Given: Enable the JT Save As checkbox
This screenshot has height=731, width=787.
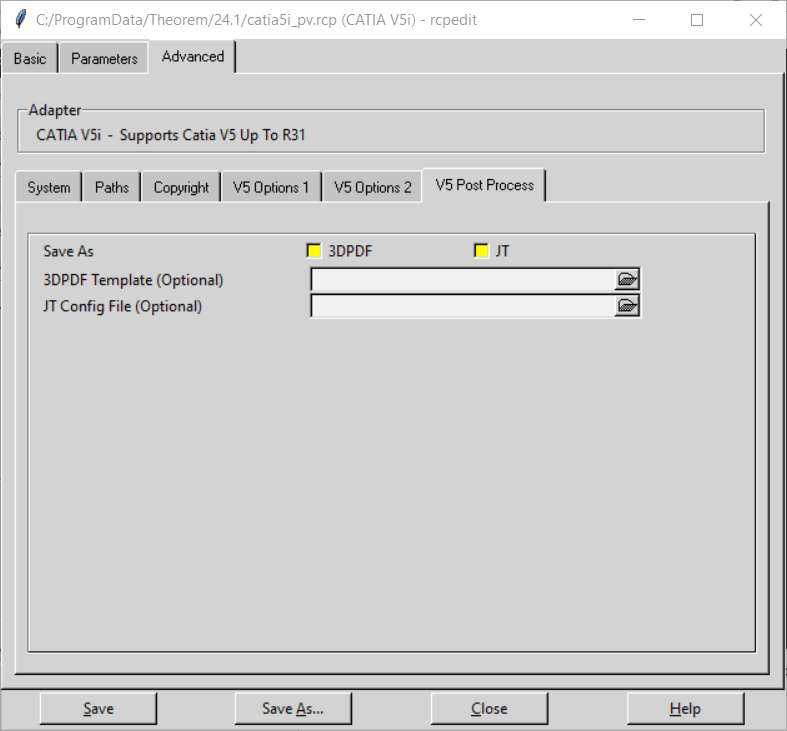Looking at the screenshot, I should pyautogui.click(x=481, y=251).
